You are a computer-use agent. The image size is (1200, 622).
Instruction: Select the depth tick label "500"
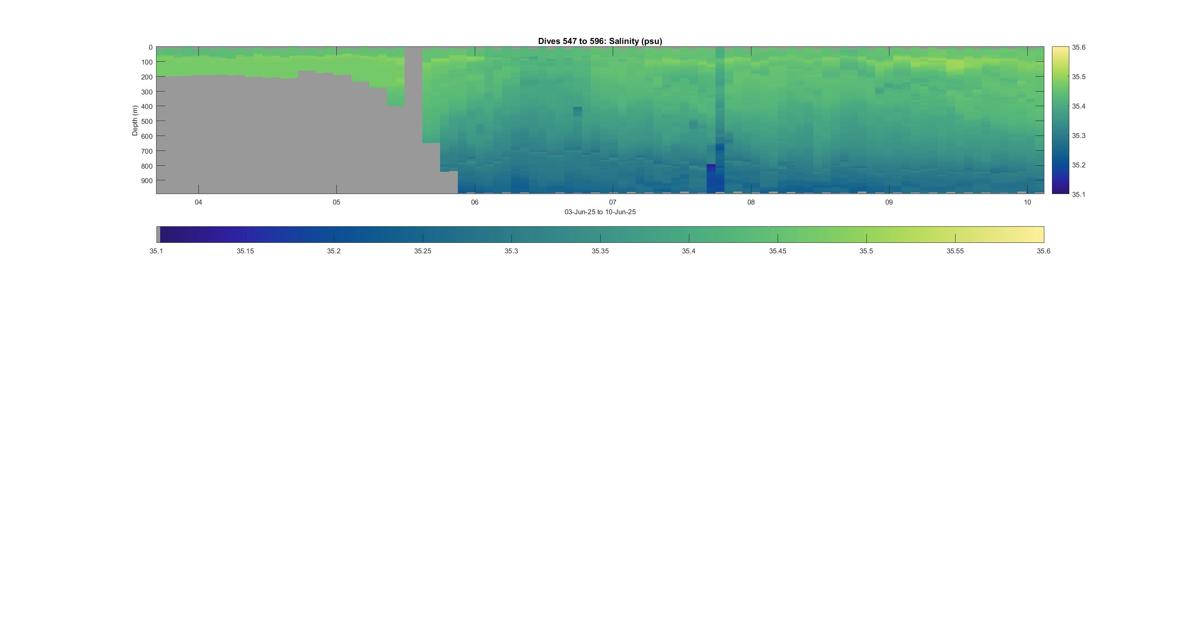(147, 121)
